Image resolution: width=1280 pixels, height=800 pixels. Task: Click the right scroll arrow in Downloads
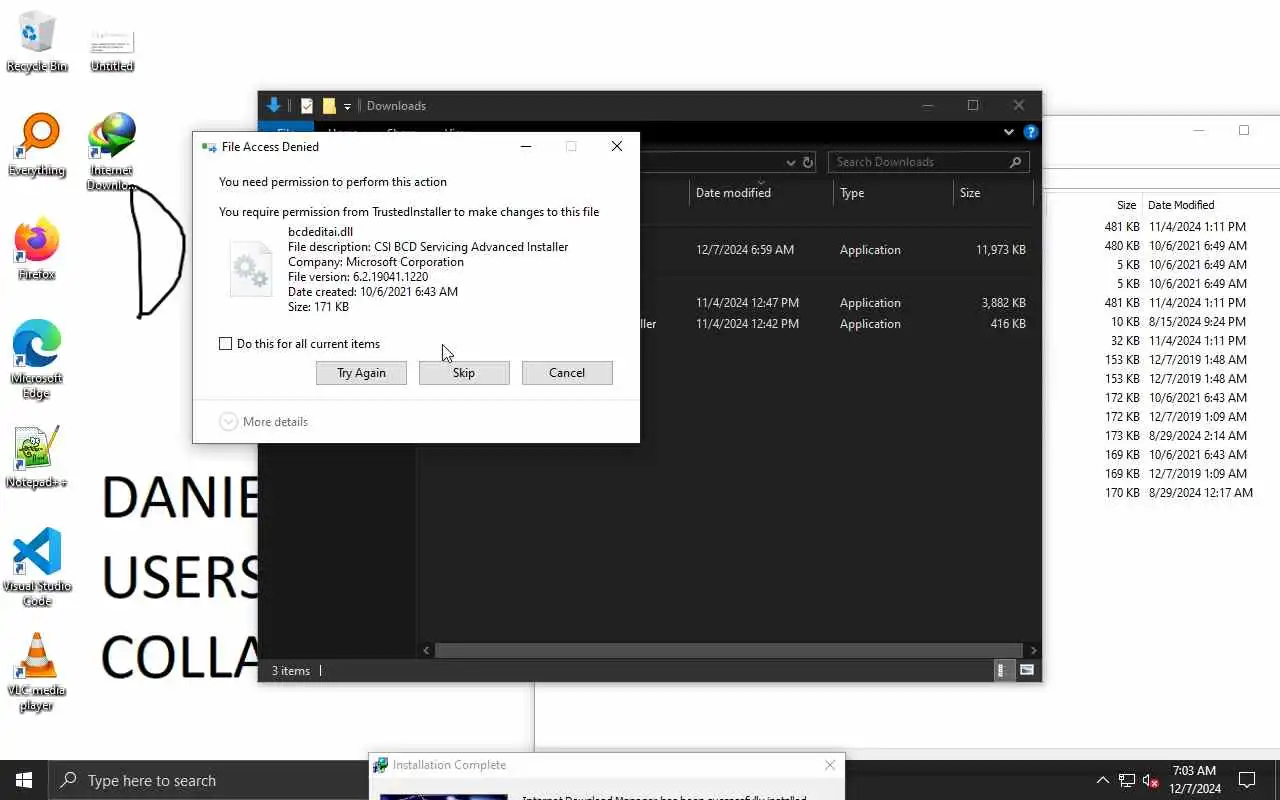coord(1033,650)
